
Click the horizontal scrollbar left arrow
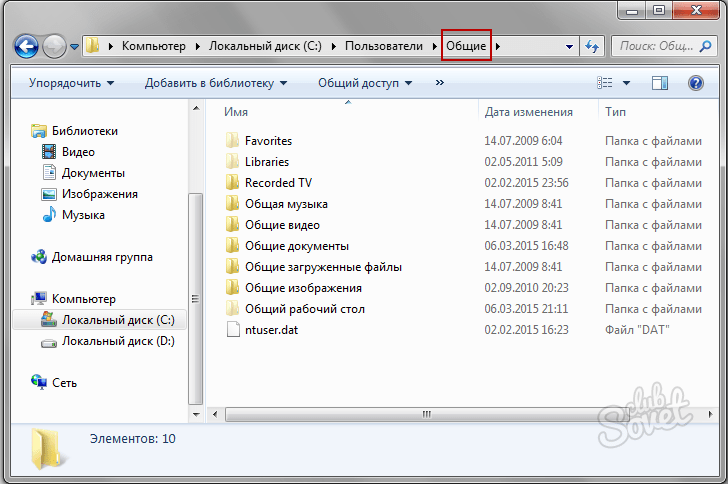click(215, 414)
